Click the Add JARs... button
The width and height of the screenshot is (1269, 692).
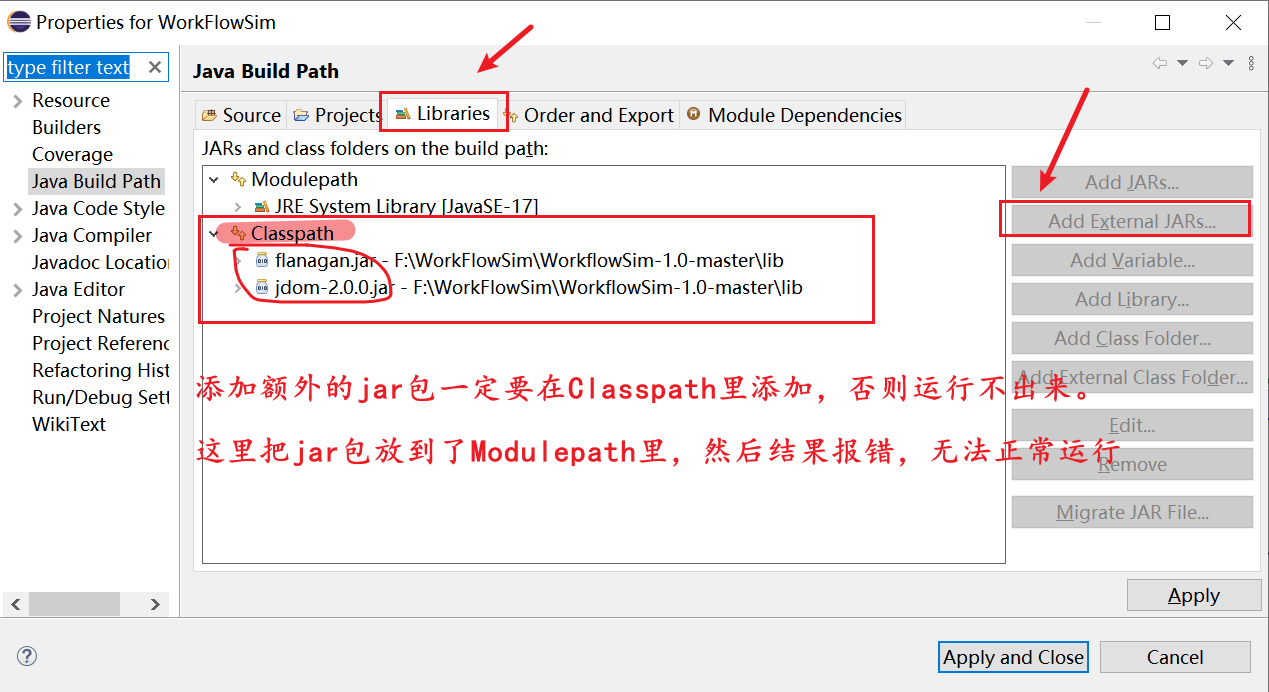[x=1132, y=182]
